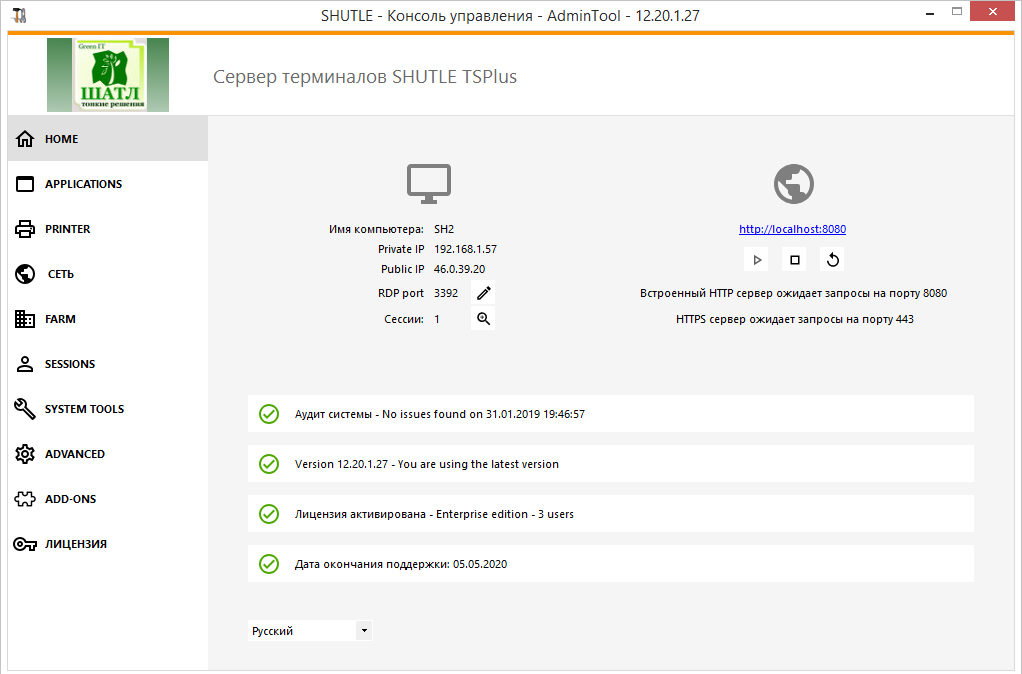
Task: Switch to the SESSIONS section
Action: click(24, 363)
